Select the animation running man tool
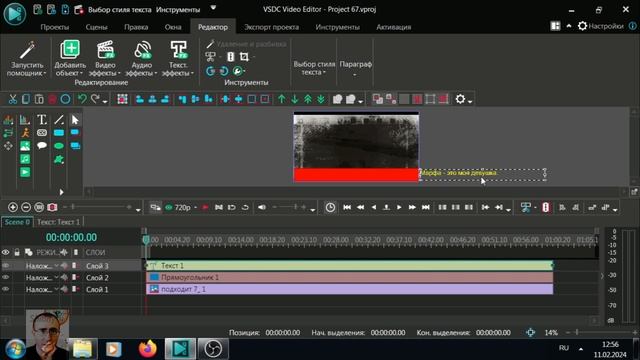The height and width of the screenshot is (360, 640). click(x=25, y=133)
